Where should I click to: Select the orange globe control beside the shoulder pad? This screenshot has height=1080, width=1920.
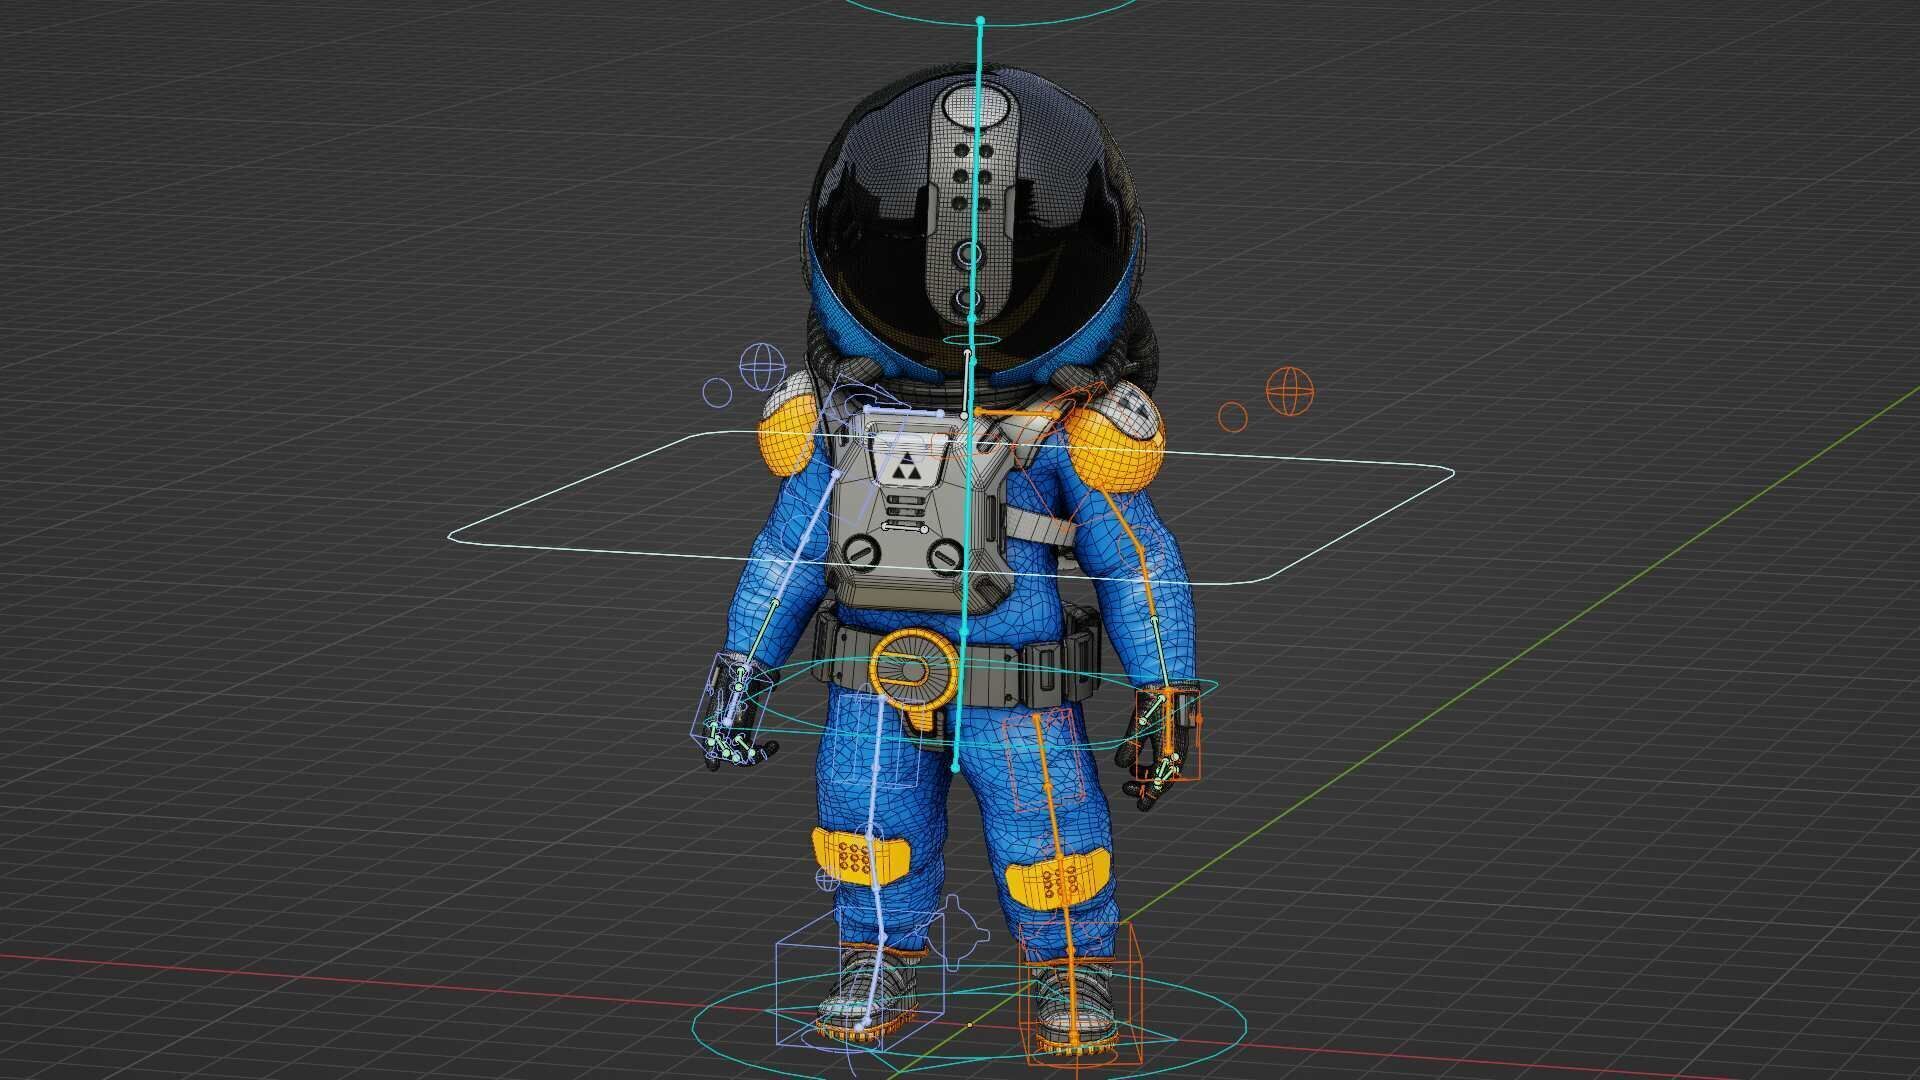(1289, 390)
